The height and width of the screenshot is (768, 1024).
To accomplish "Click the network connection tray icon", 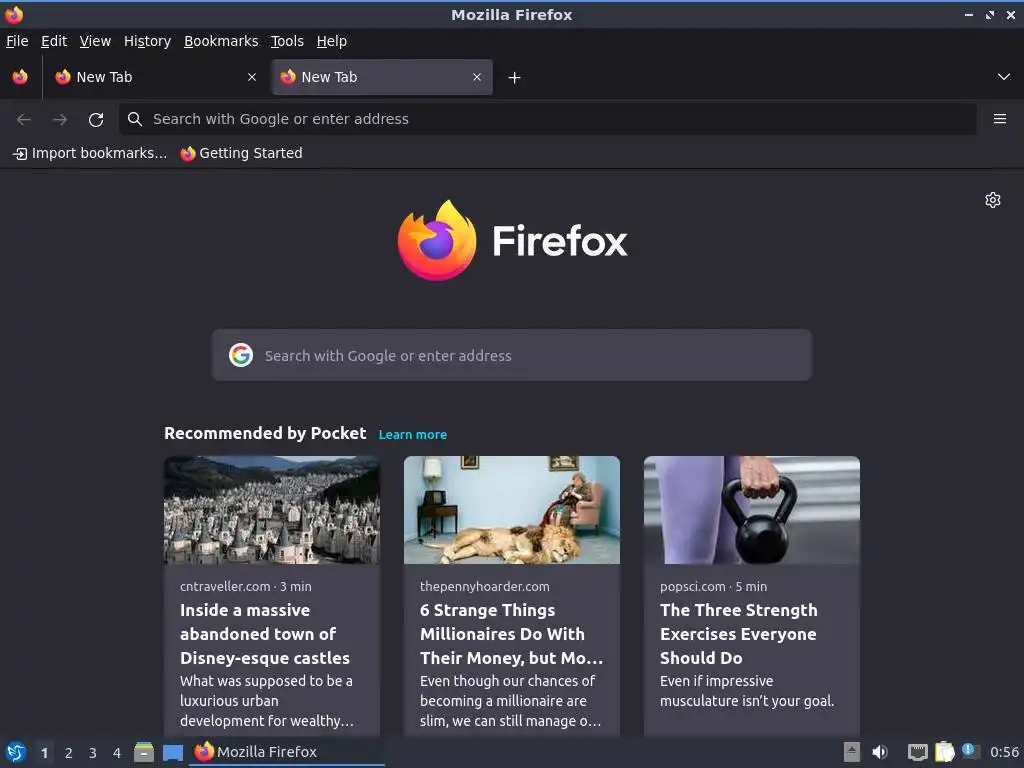I will (x=918, y=752).
